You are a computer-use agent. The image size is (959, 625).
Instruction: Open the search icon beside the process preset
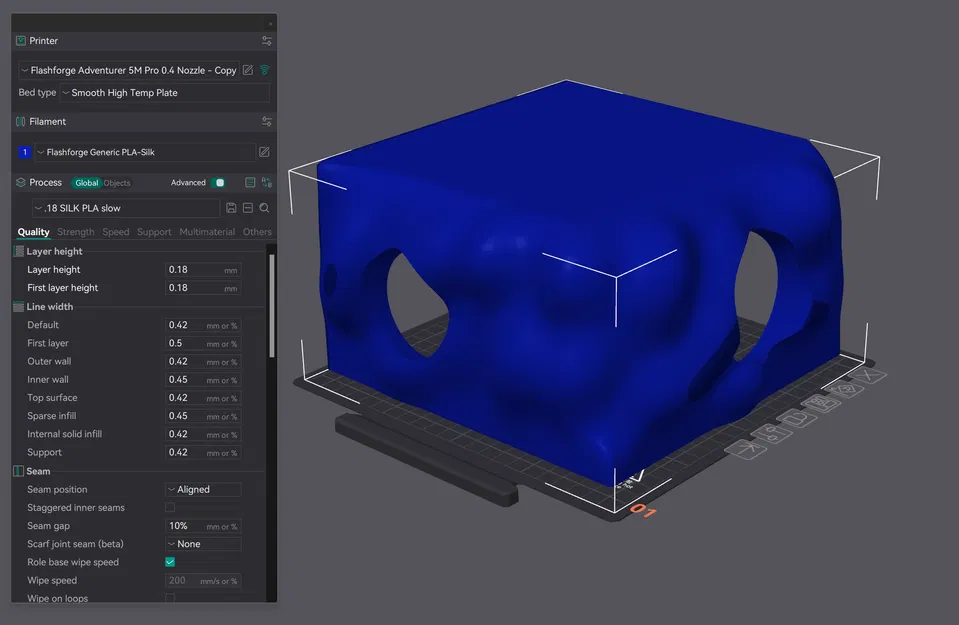264,207
